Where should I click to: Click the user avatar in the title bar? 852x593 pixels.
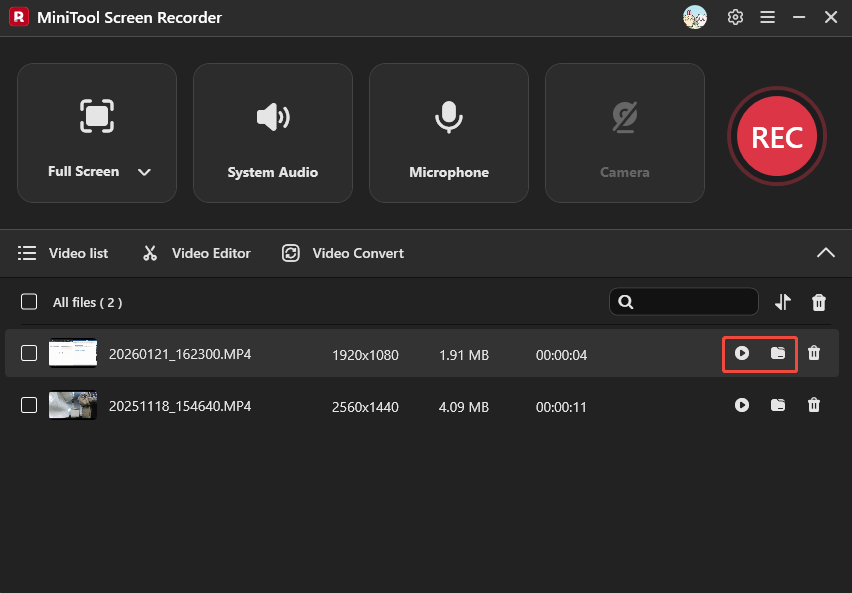(695, 17)
